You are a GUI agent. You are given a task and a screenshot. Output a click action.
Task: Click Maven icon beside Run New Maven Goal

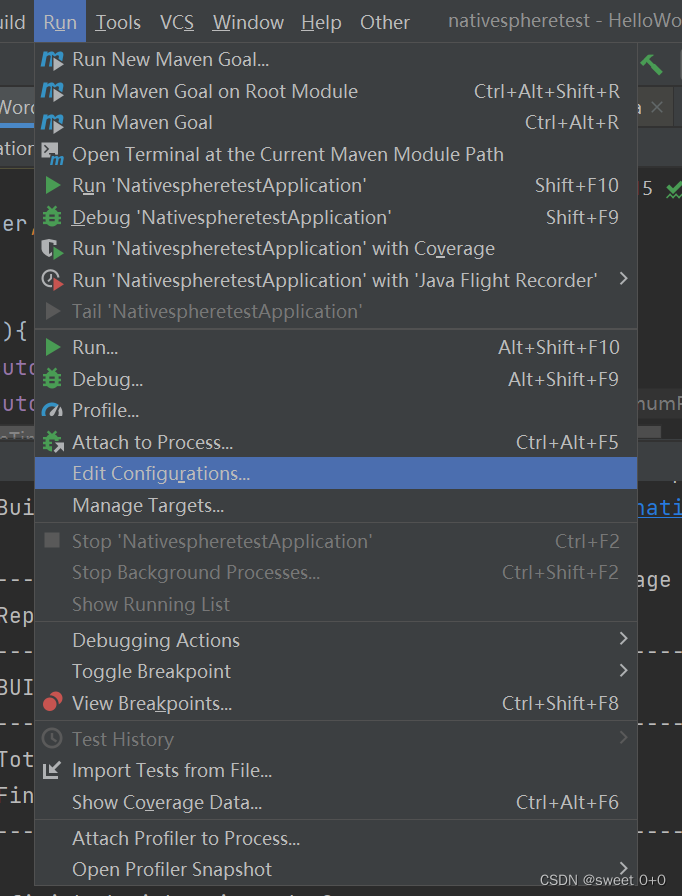click(52, 59)
